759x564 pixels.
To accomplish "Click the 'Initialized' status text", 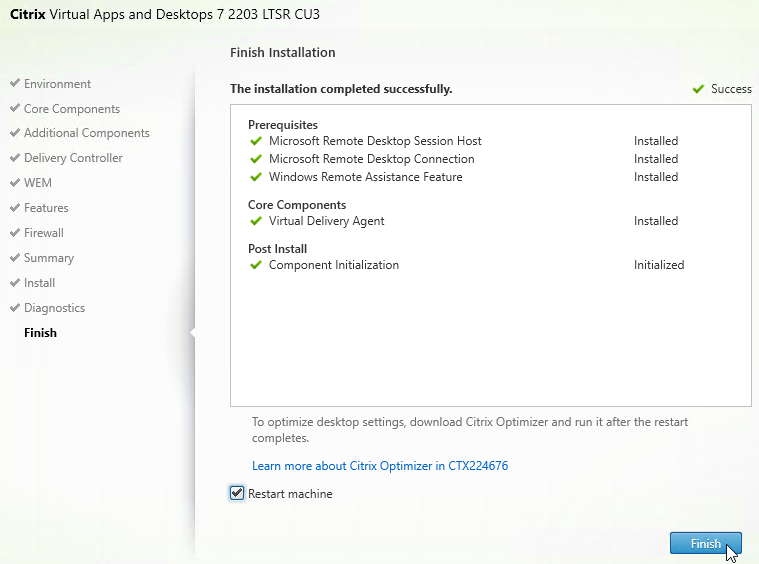I will click(659, 265).
